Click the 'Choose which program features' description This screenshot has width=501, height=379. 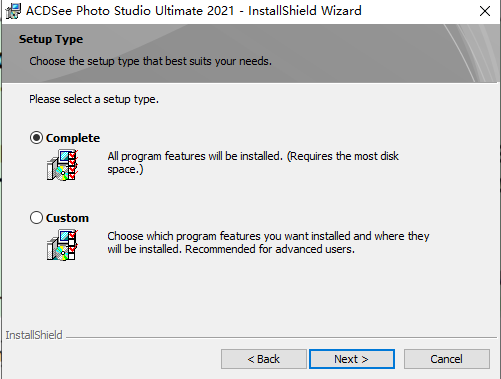click(268, 243)
